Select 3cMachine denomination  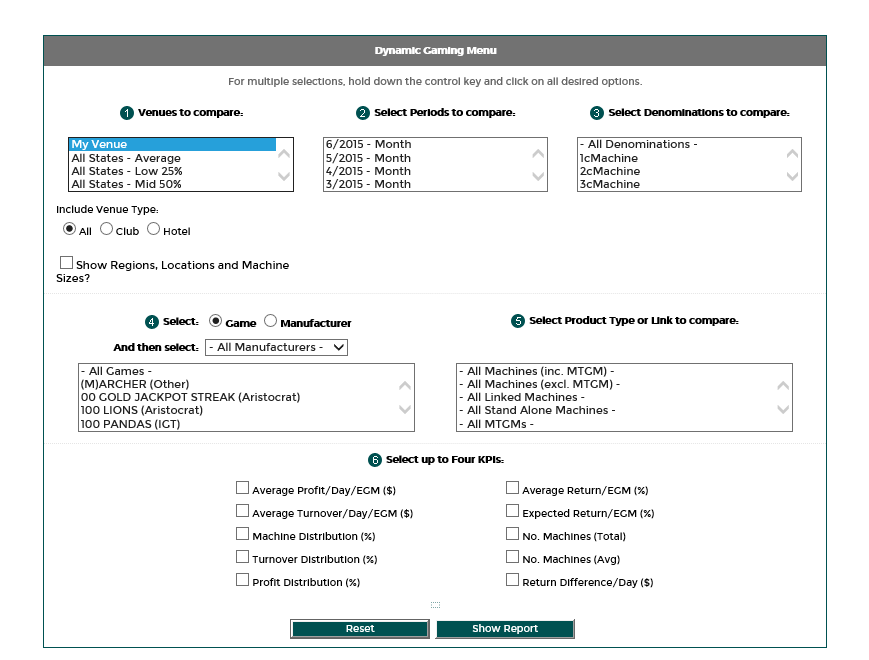pos(681,184)
